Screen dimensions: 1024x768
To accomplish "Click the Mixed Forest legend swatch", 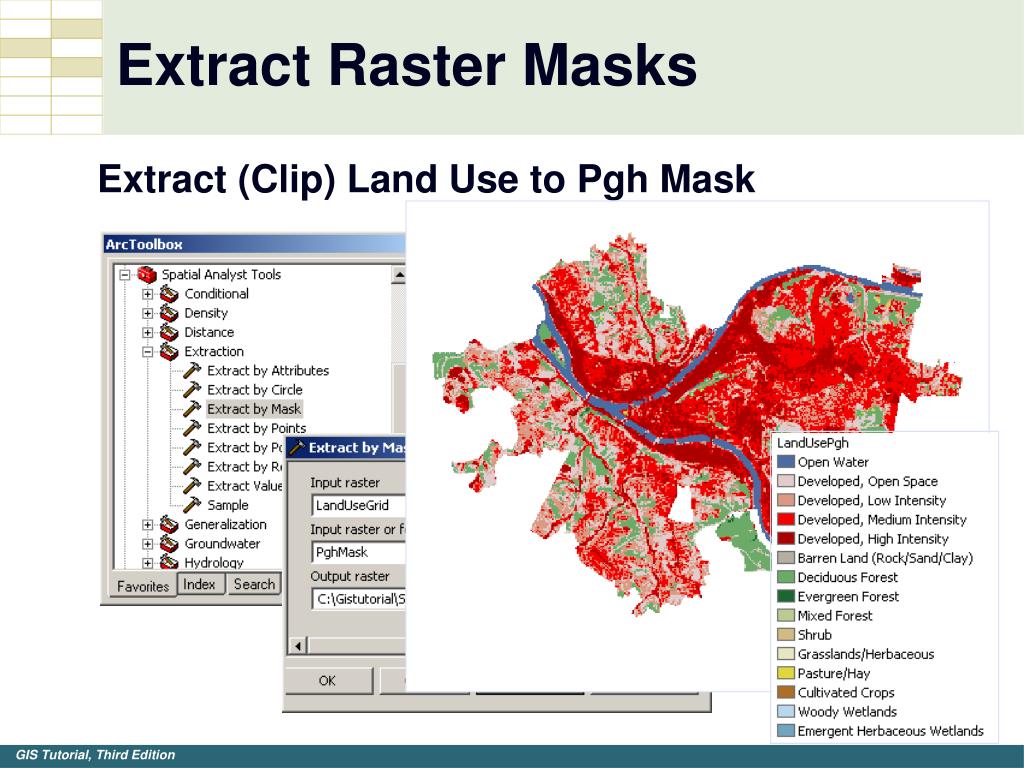I will 786,615.
